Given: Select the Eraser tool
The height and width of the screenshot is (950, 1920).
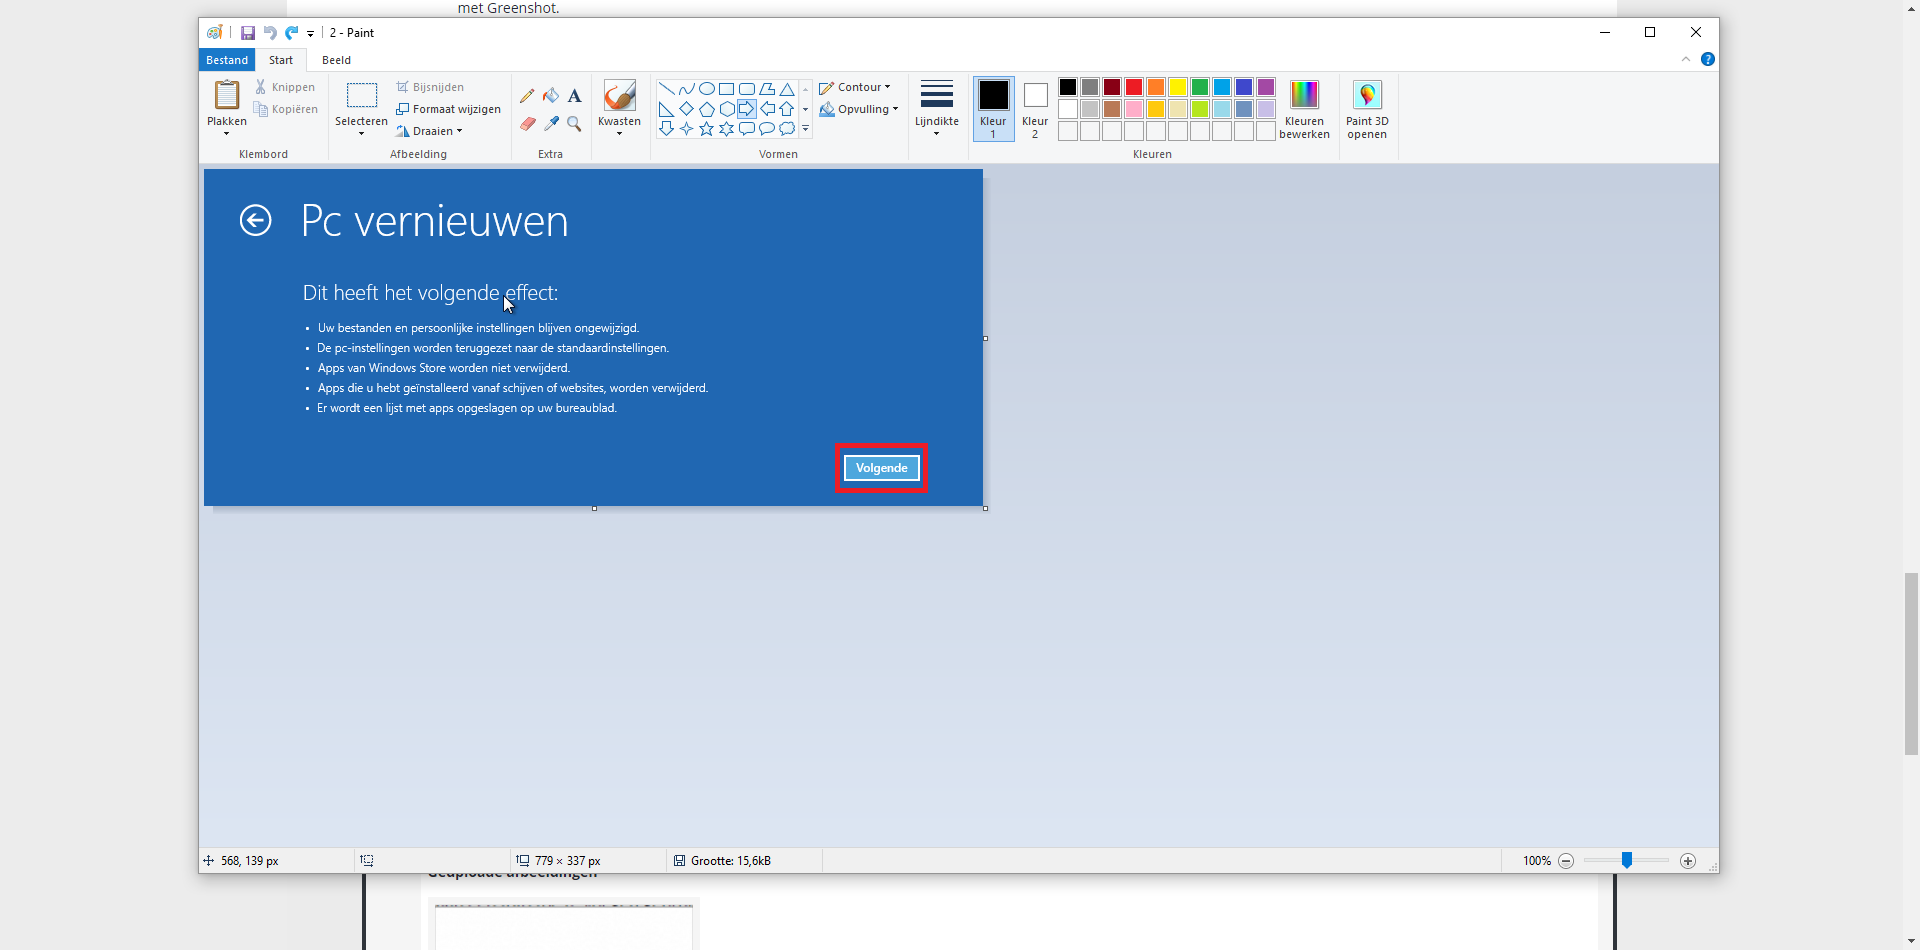Looking at the screenshot, I should click(527, 124).
